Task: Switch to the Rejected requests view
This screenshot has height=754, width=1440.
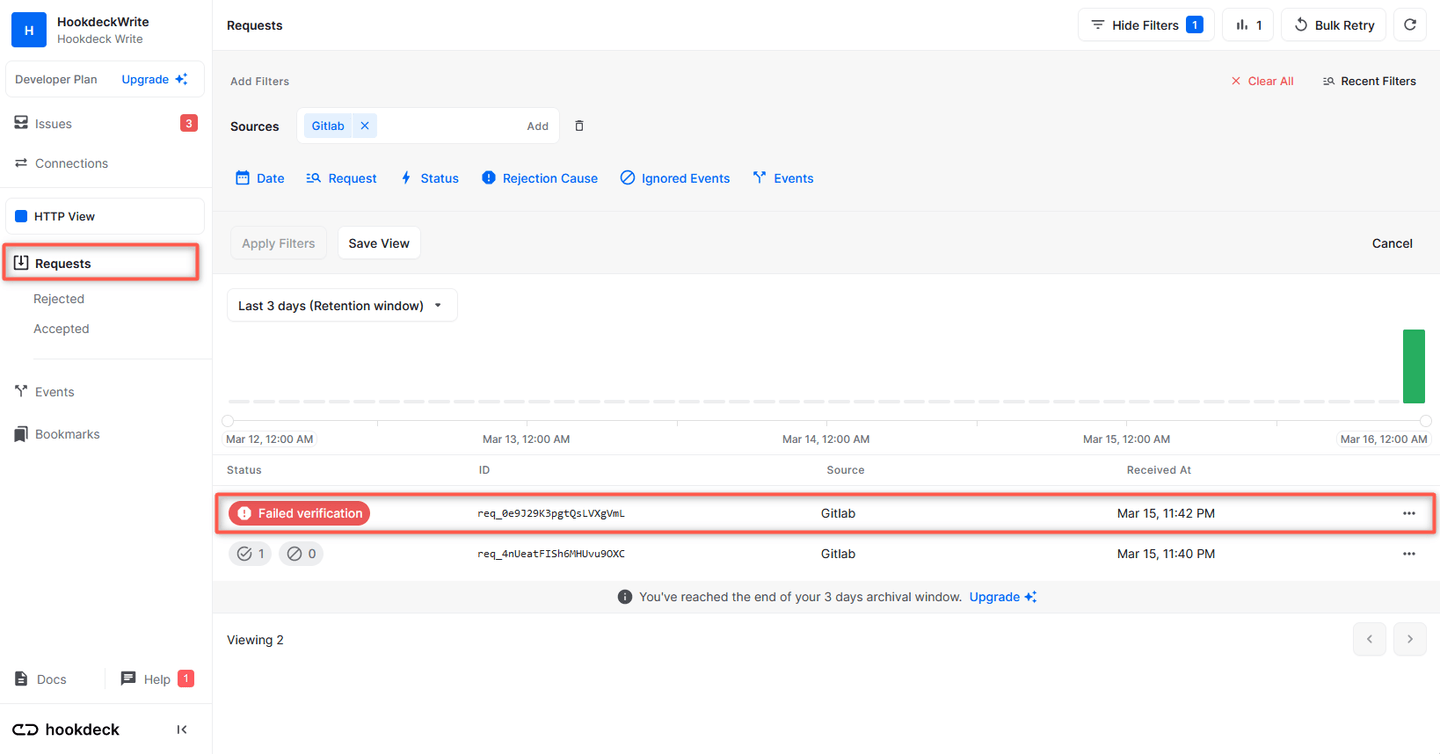Action: click(x=58, y=298)
